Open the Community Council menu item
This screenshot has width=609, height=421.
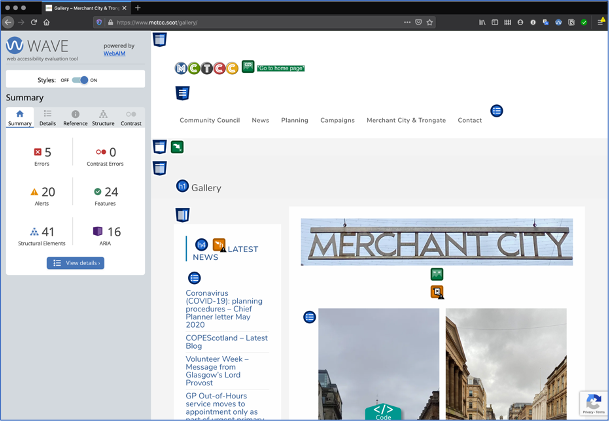point(210,120)
